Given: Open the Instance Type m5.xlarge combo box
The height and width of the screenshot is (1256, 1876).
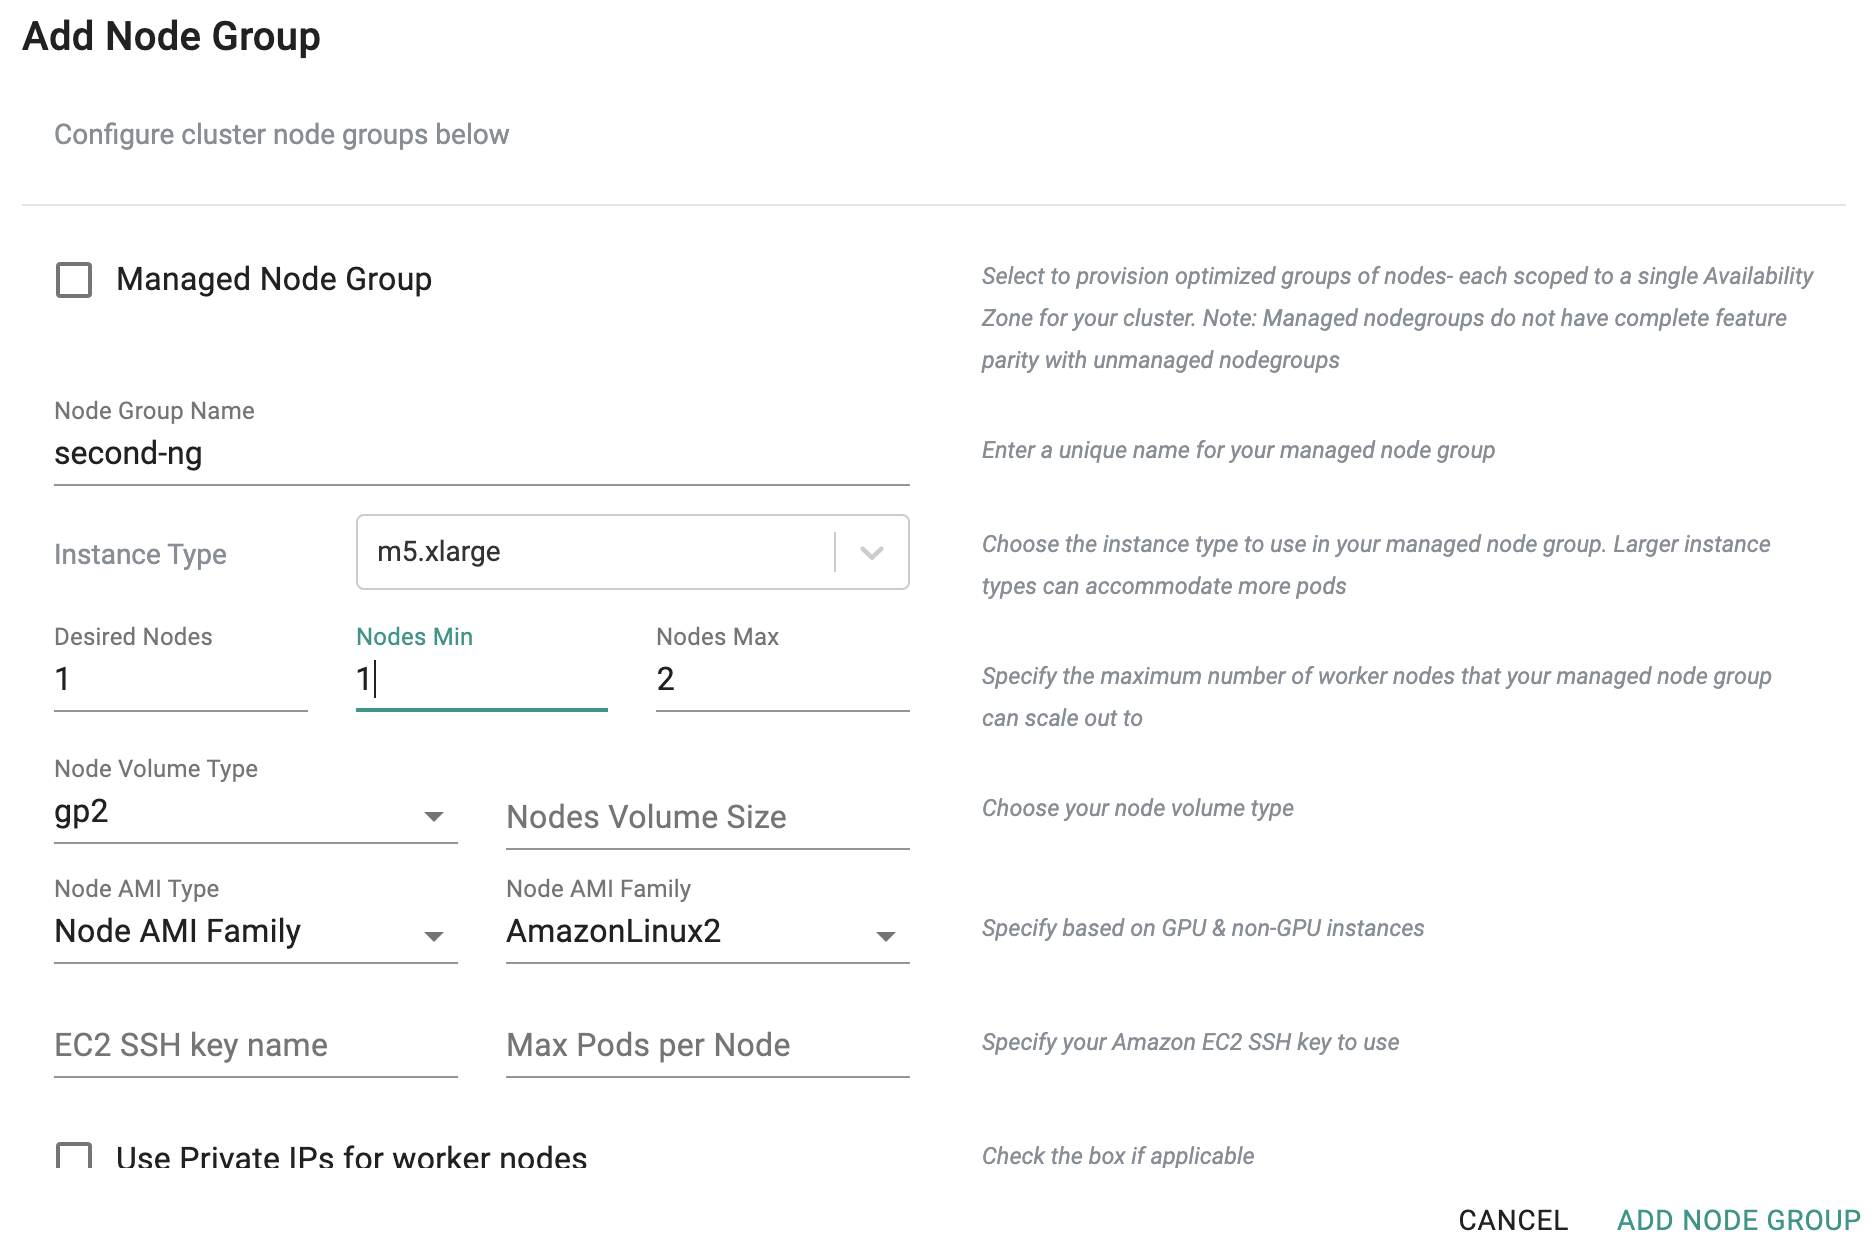Looking at the screenshot, I should (x=632, y=552).
